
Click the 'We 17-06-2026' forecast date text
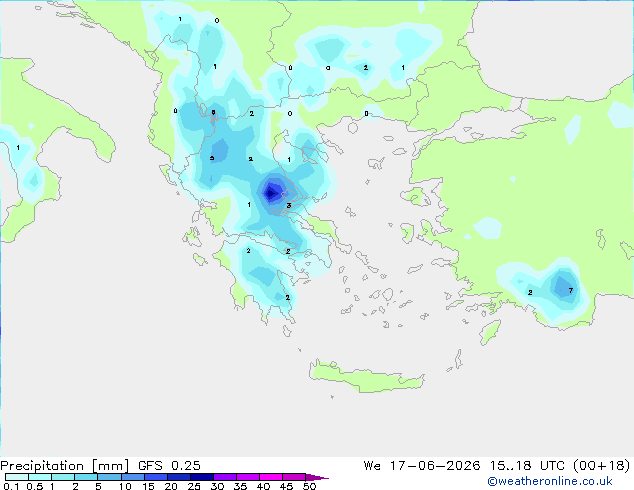click(x=422, y=466)
